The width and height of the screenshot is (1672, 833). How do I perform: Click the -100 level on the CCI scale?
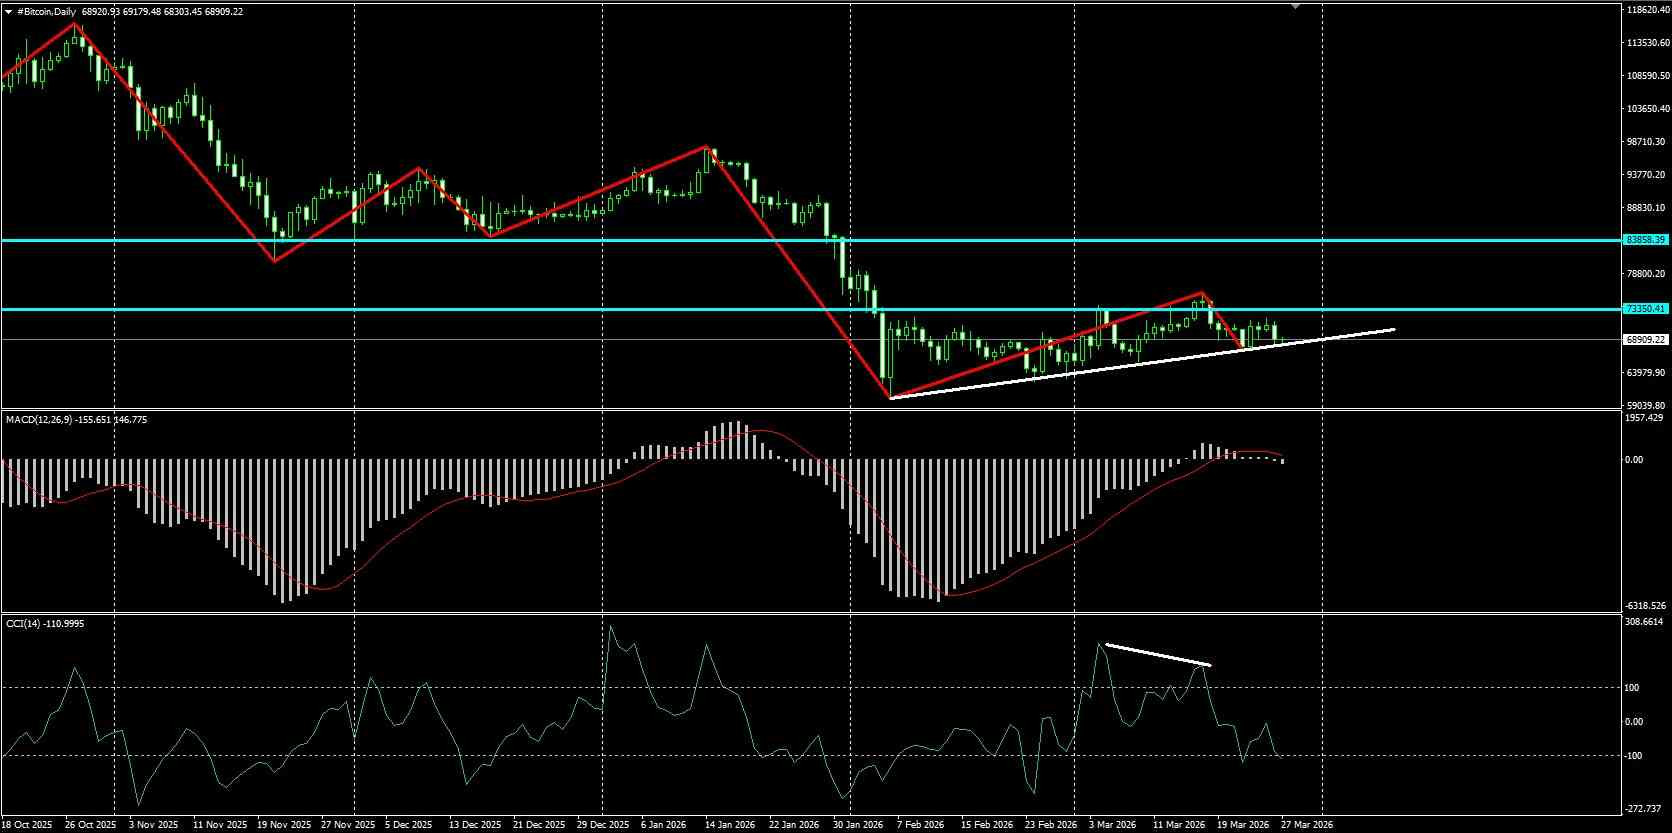pyautogui.click(x=1634, y=756)
